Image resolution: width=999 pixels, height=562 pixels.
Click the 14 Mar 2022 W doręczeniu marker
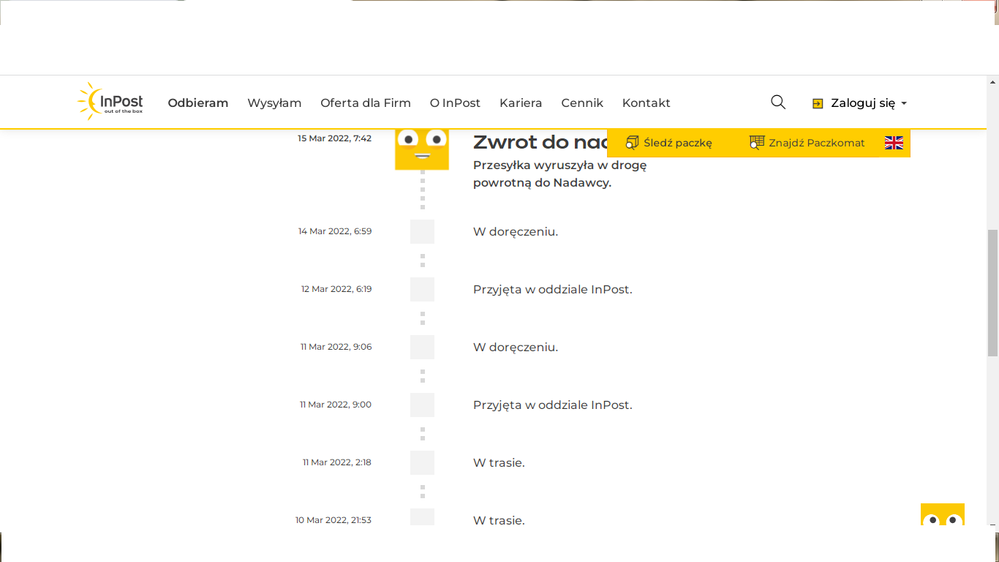pyautogui.click(x=422, y=232)
